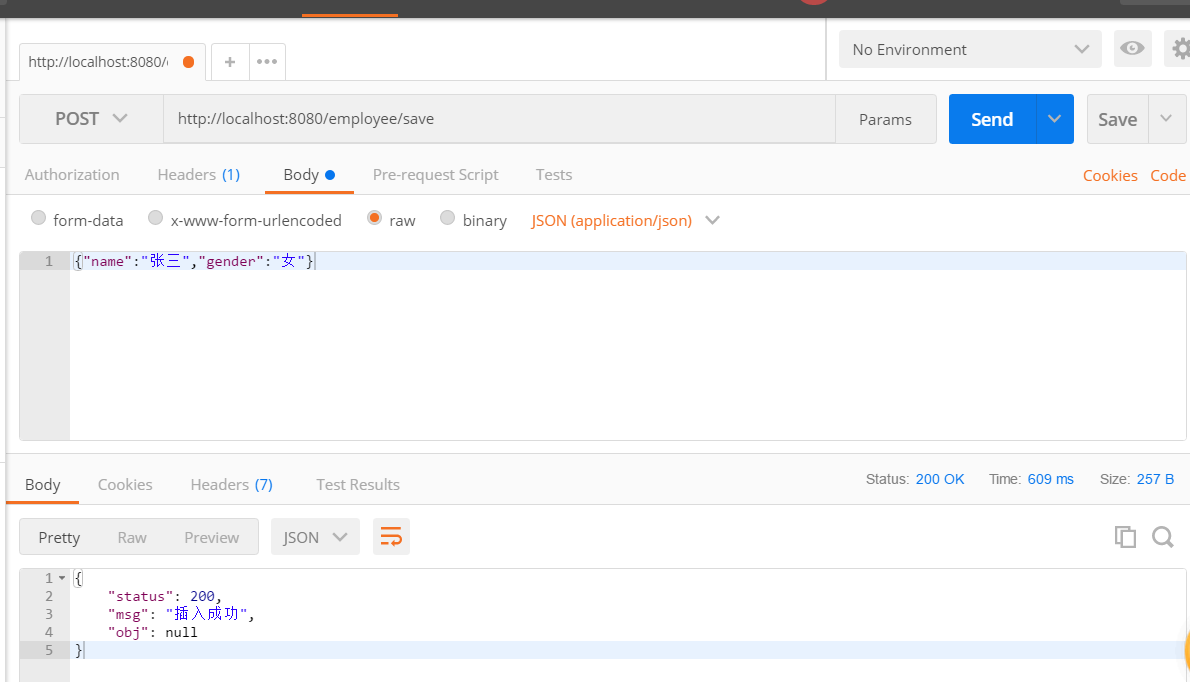This screenshot has height=682, width=1190.
Task: Select the form-data radio option
Action: tap(39, 218)
